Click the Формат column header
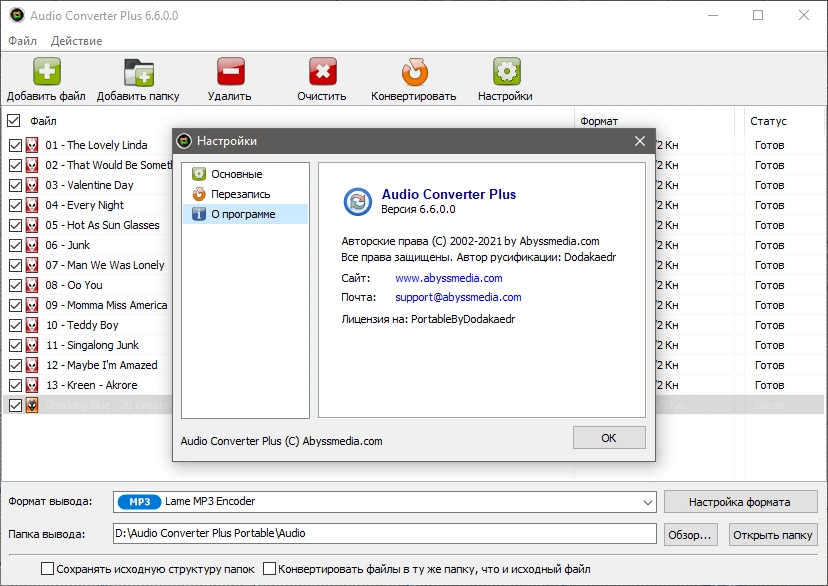The width and height of the screenshot is (828, 586). [x=599, y=121]
